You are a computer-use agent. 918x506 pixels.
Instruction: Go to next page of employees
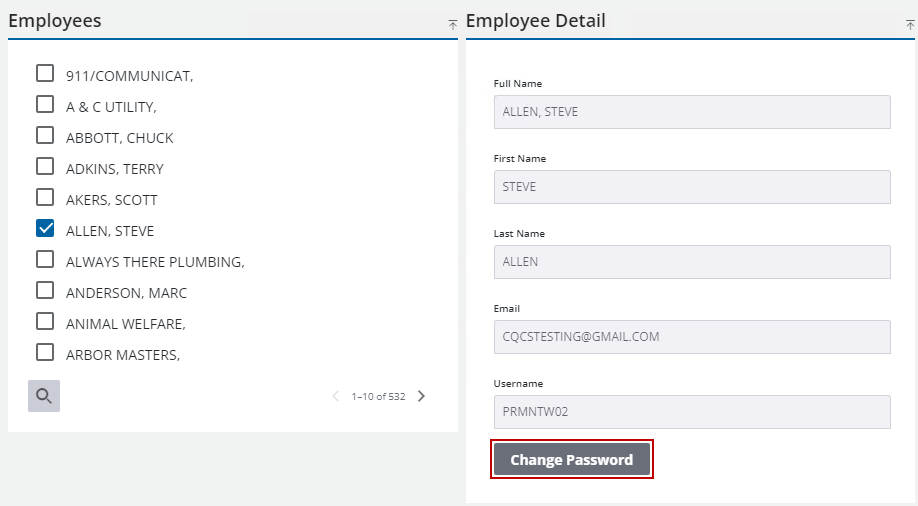421,396
